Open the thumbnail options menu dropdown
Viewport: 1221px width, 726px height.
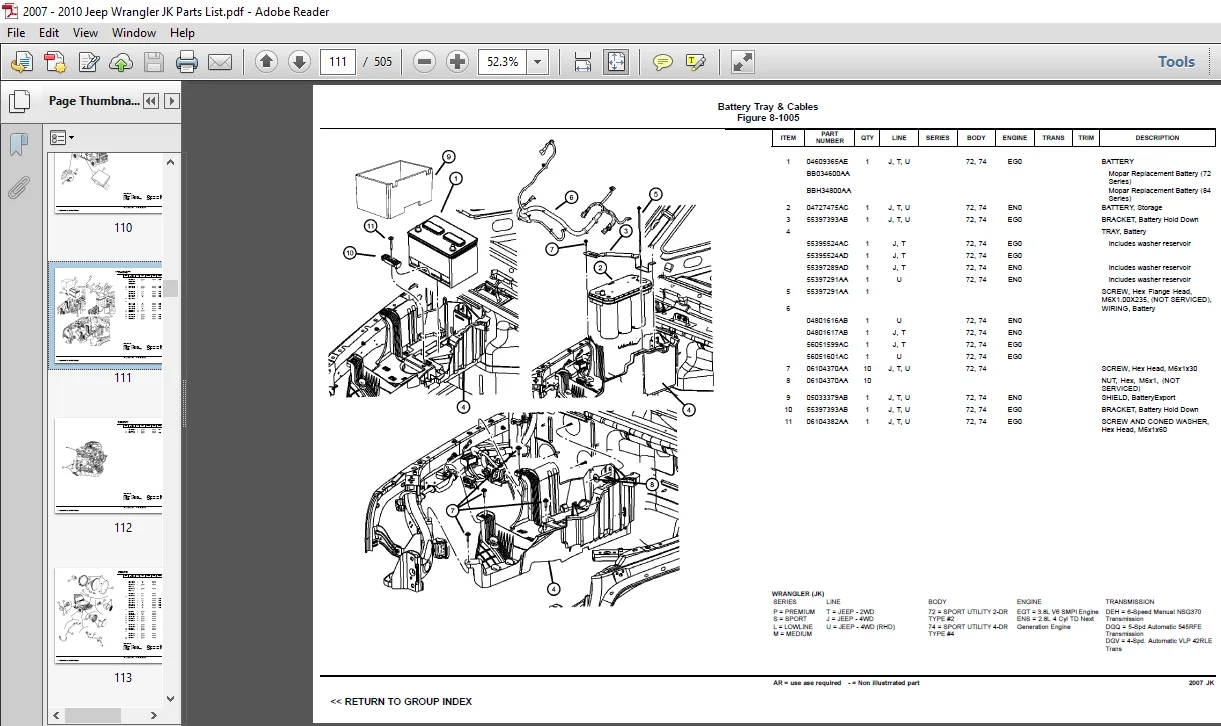click(x=62, y=137)
